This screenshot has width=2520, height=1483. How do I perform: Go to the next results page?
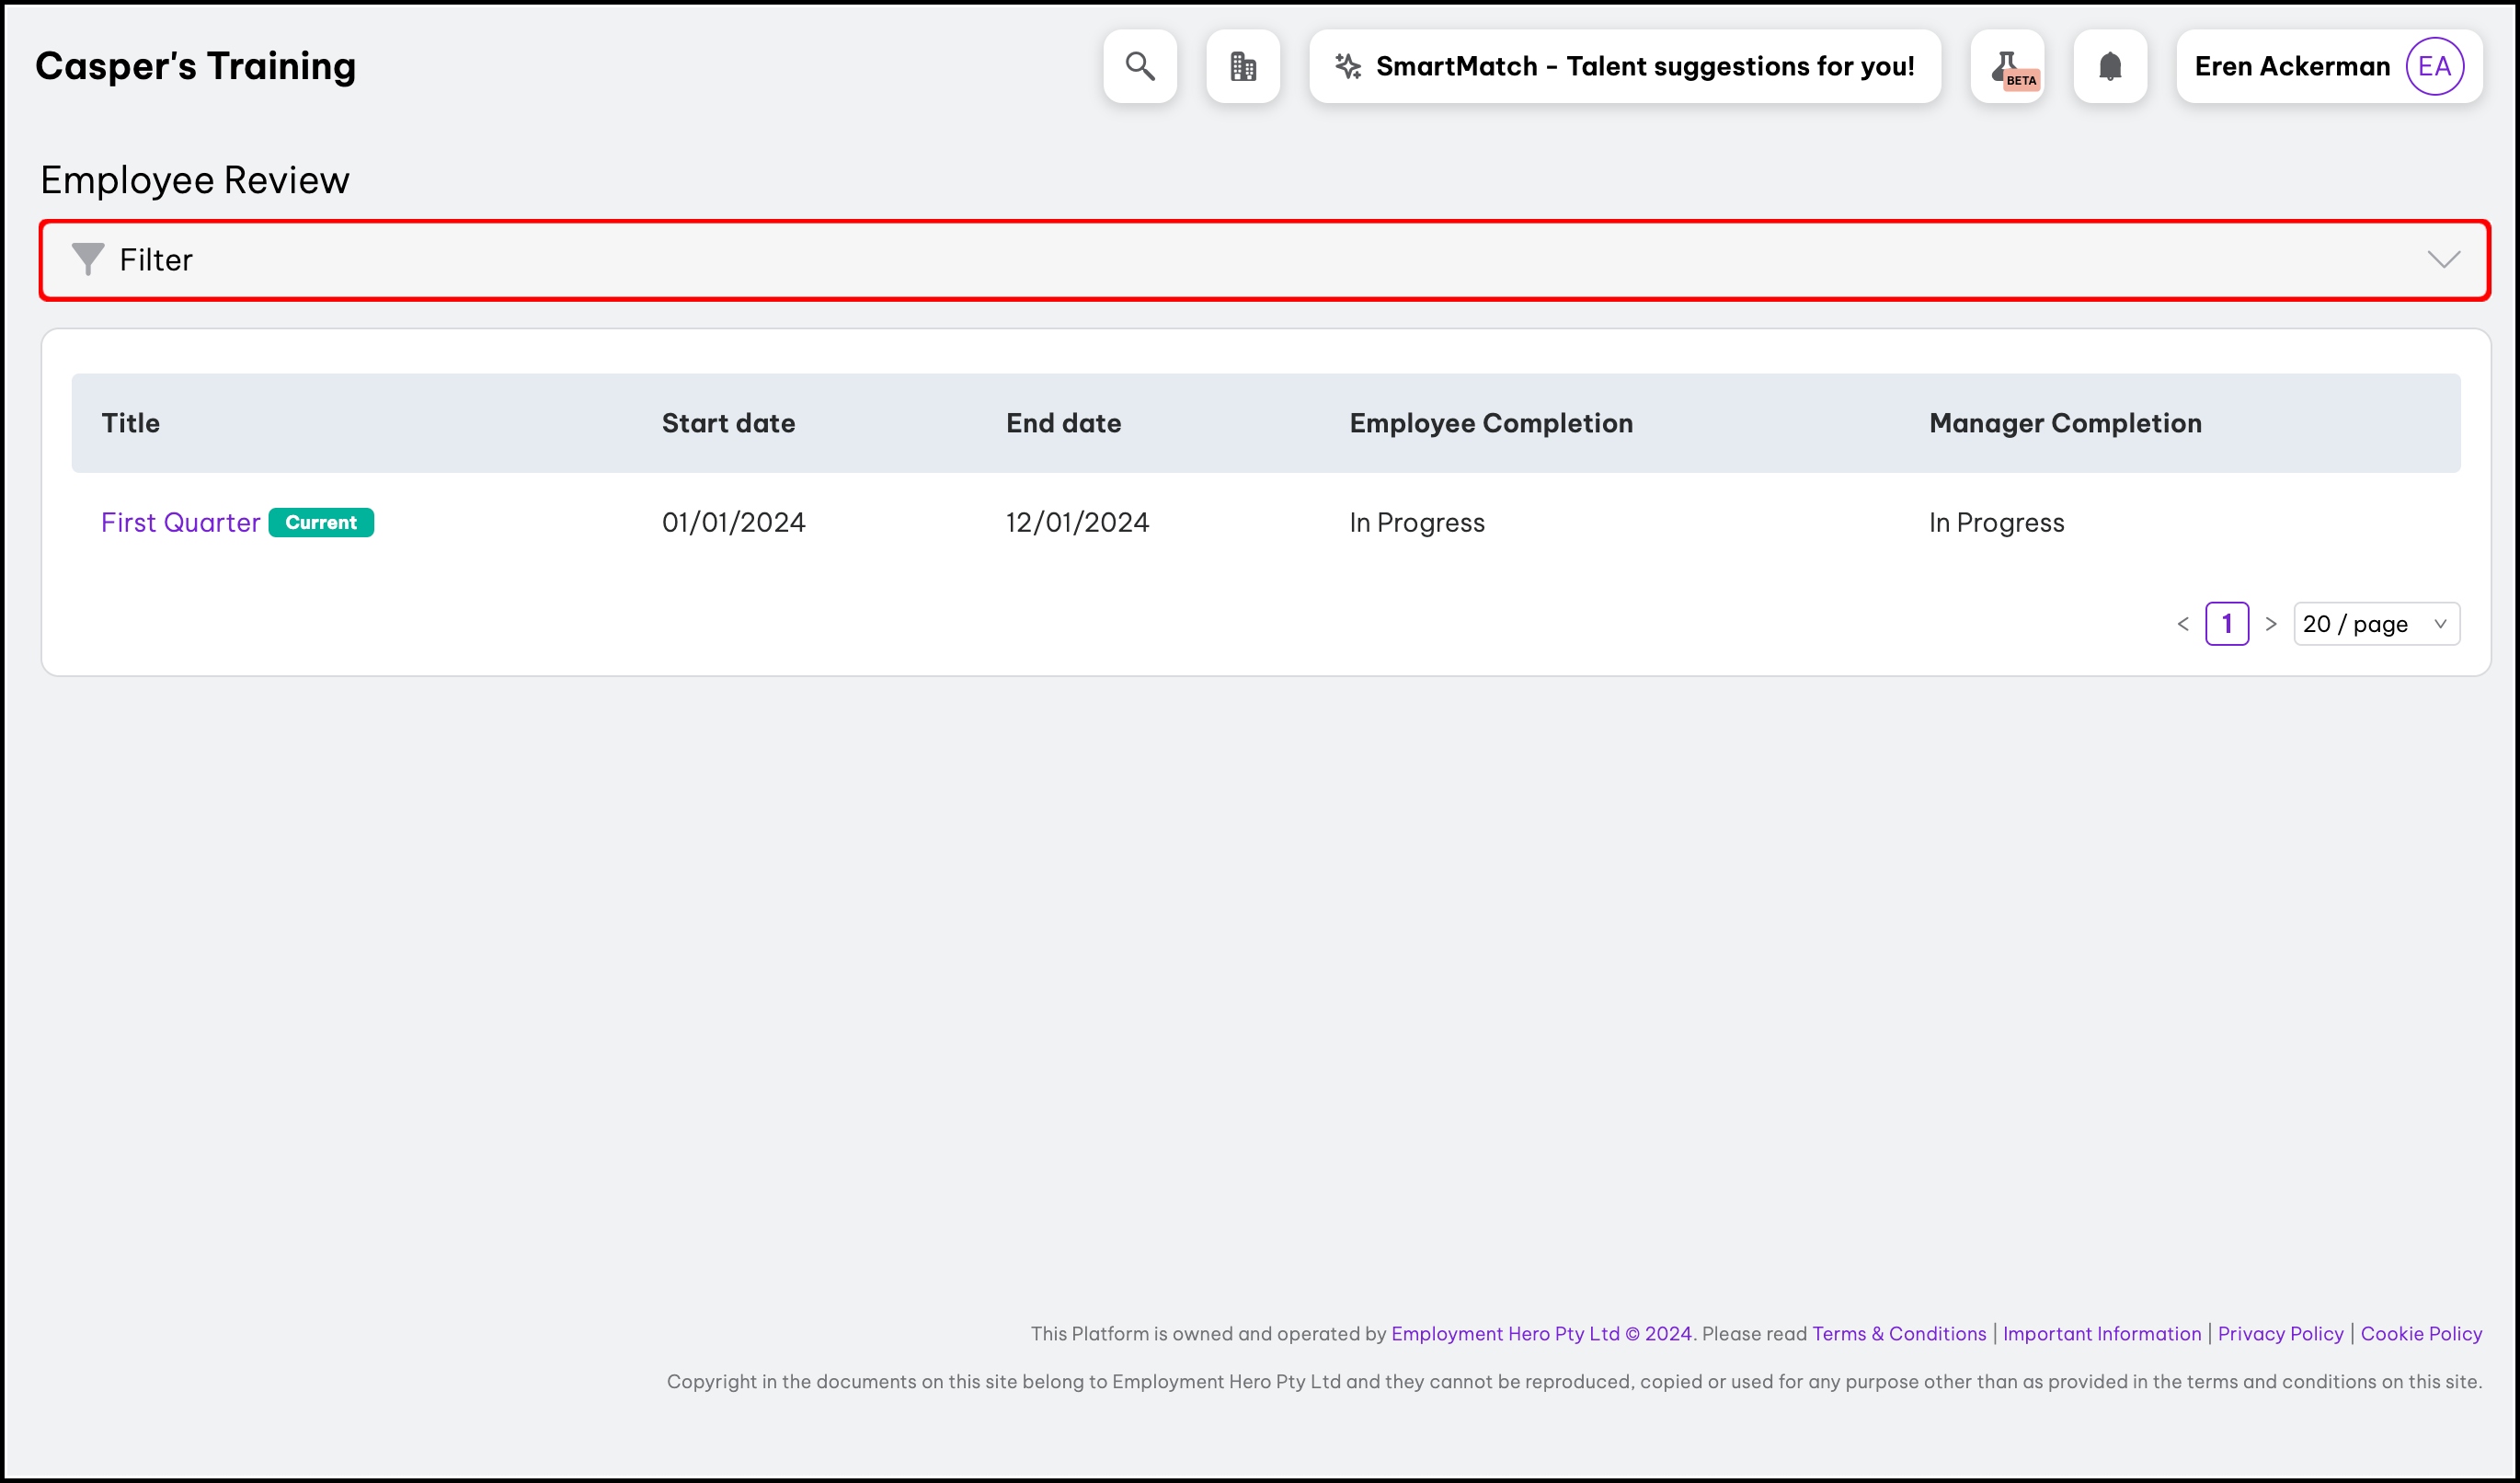pos(2271,624)
